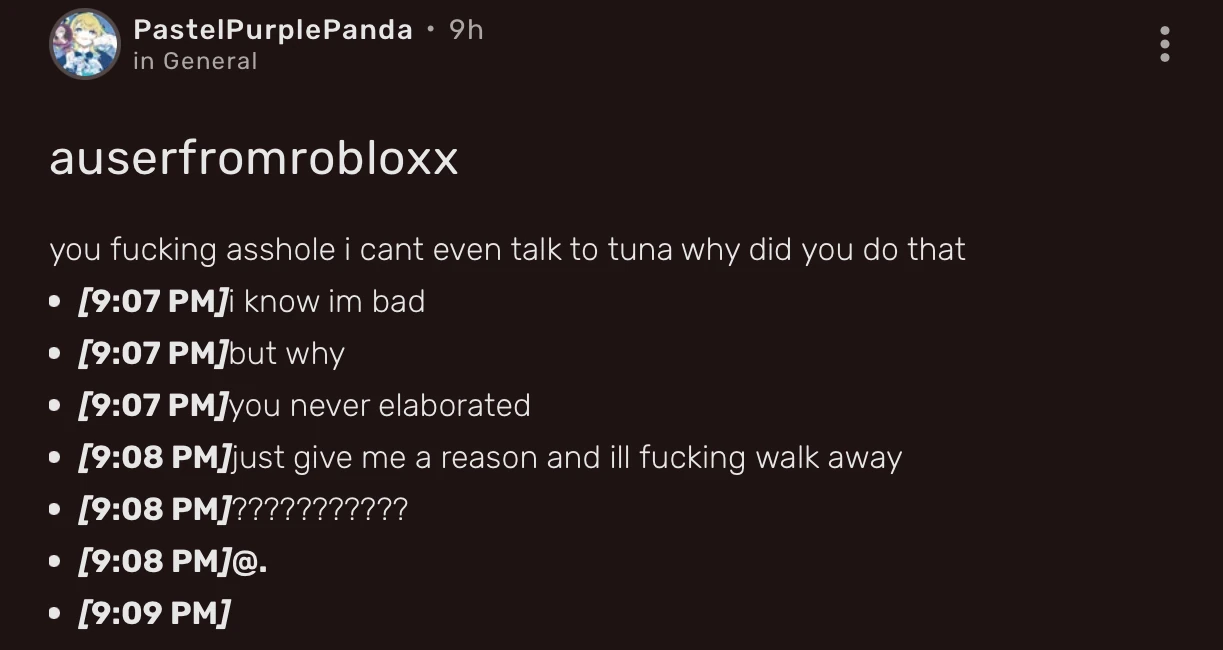Image resolution: width=1223 pixels, height=650 pixels.
Task: Click the bullet next to the 9:09 PM entry
Action: coord(57,613)
